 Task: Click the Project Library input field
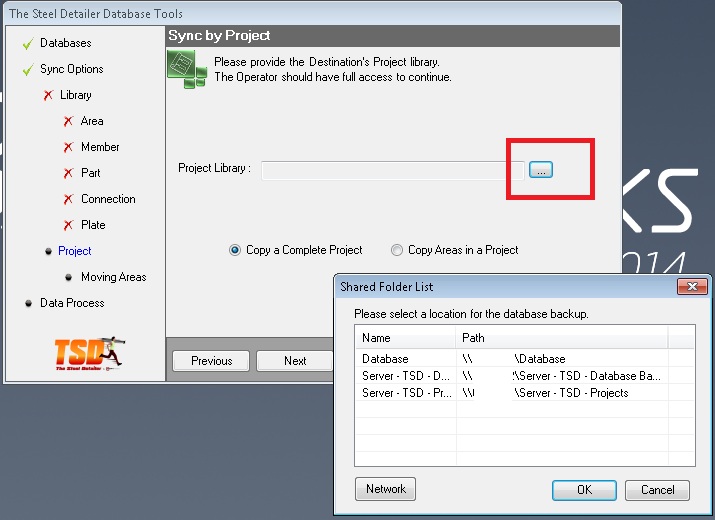pyautogui.click(x=393, y=170)
